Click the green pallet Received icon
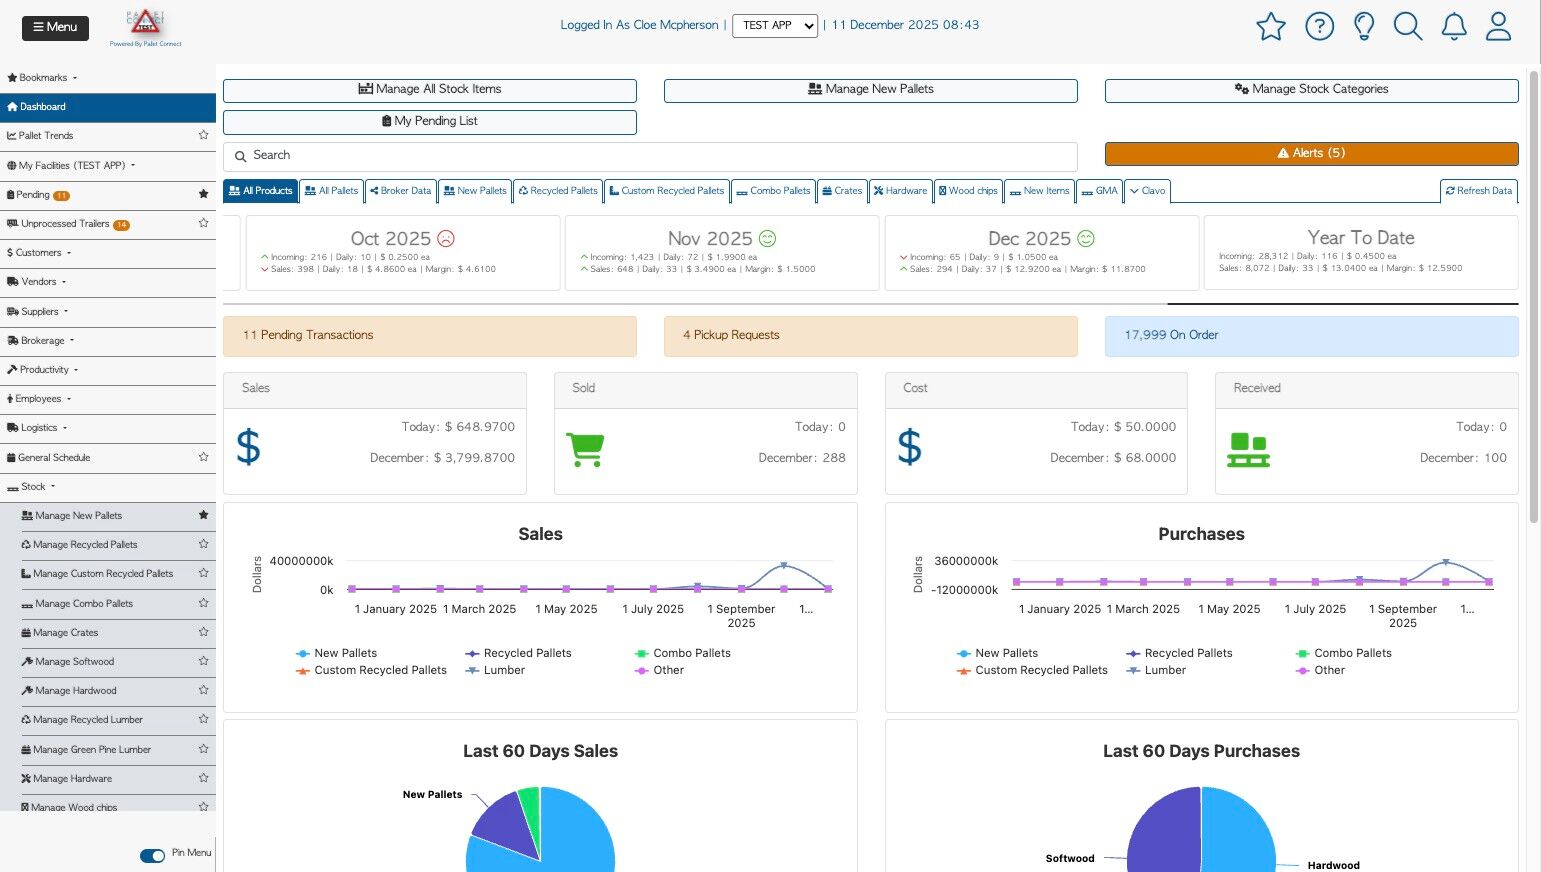Screen dimensions: 1541x872 tap(1248, 450)
